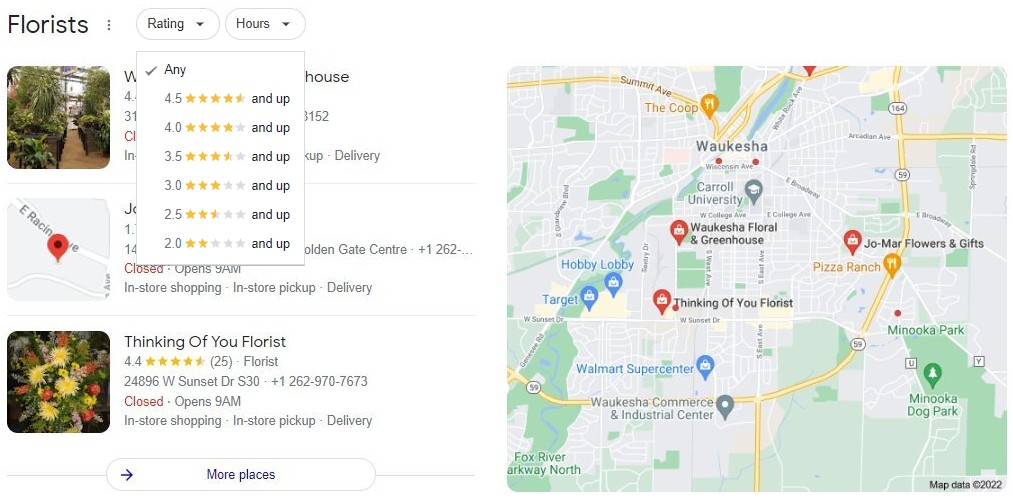Screen dimensions: 1013x499
Task: Click the Jo-Mar Flowers & Gifts map pin
Action: click(x=852, y=242)
